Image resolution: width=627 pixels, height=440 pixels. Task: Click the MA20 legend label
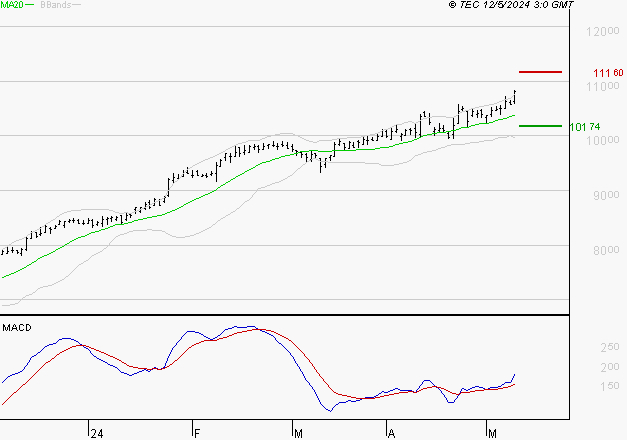[12, 5]
